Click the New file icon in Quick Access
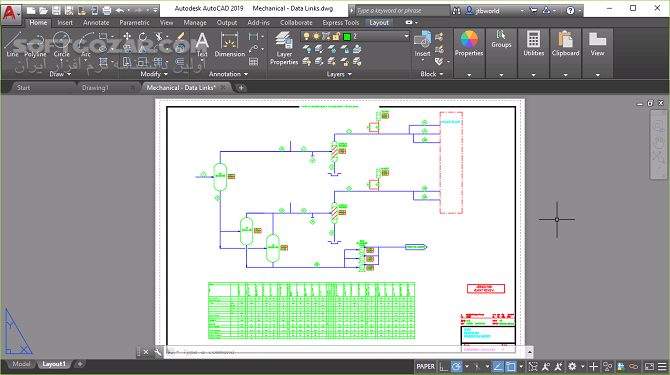 click(x=31, y=10)
